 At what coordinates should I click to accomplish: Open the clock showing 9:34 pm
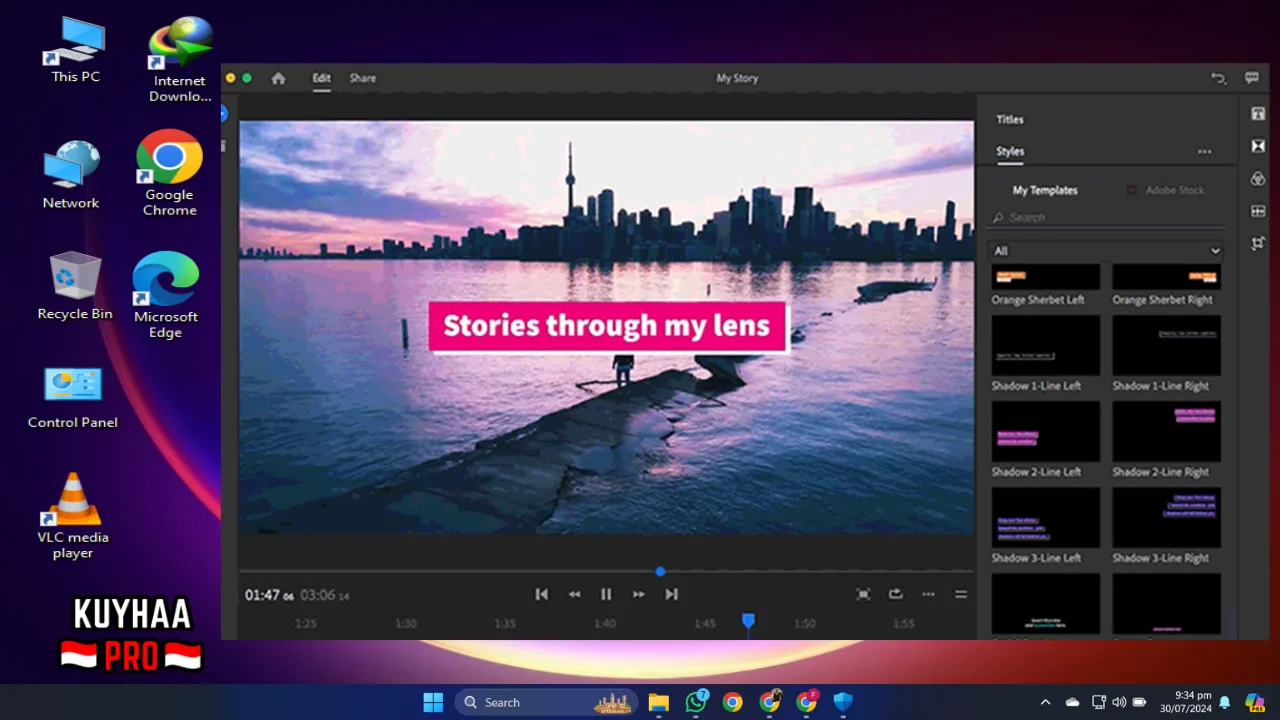(x=1186, y=702)
